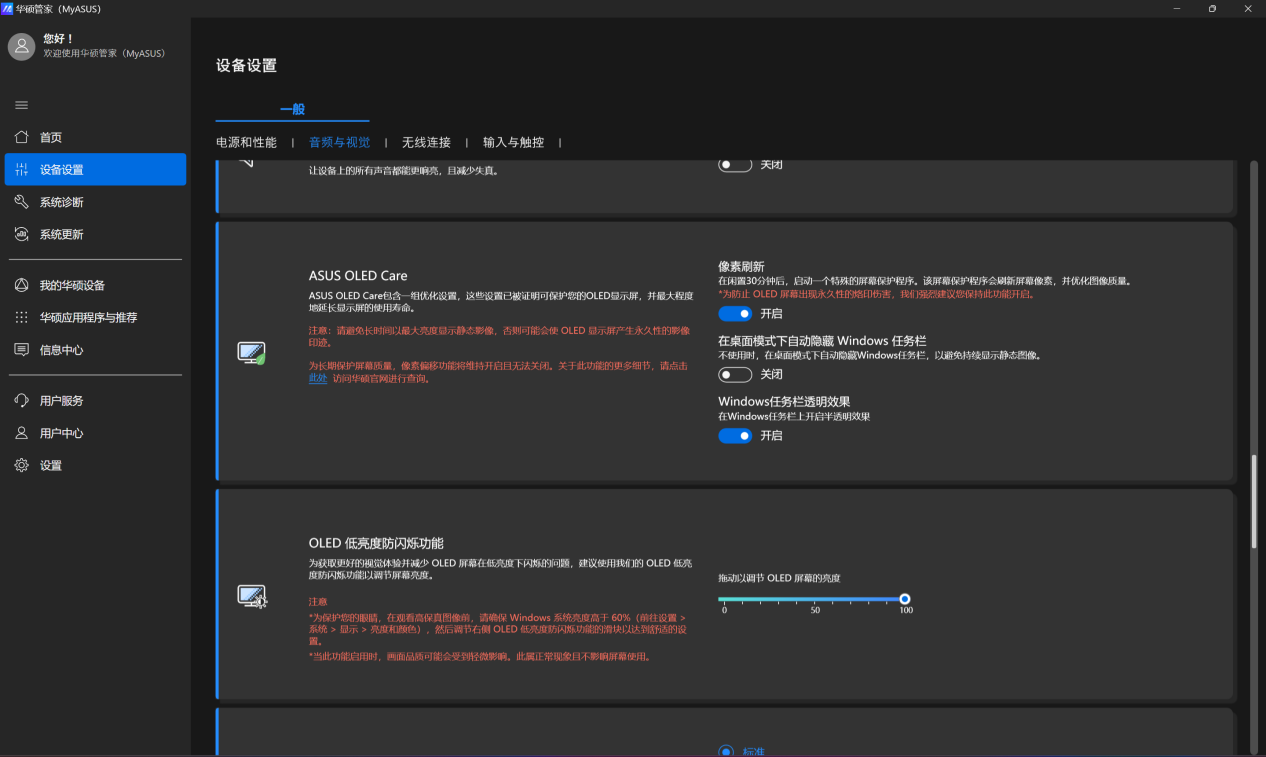The image size is (1266, 757).
Task: Click the 50 mark on OLED slider
Action: click(815, 609)
